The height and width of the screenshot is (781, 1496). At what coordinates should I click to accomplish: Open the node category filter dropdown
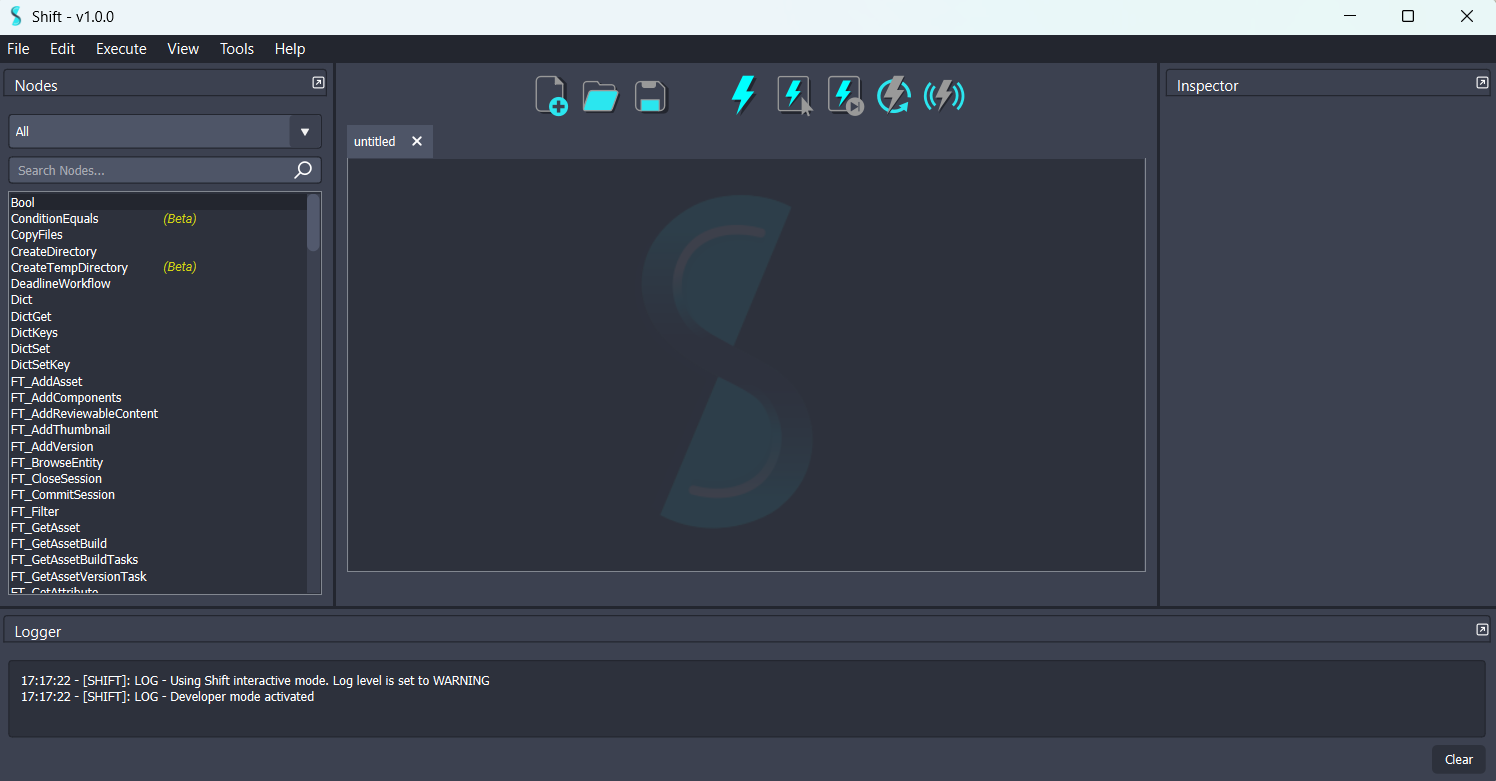point(305,131)
